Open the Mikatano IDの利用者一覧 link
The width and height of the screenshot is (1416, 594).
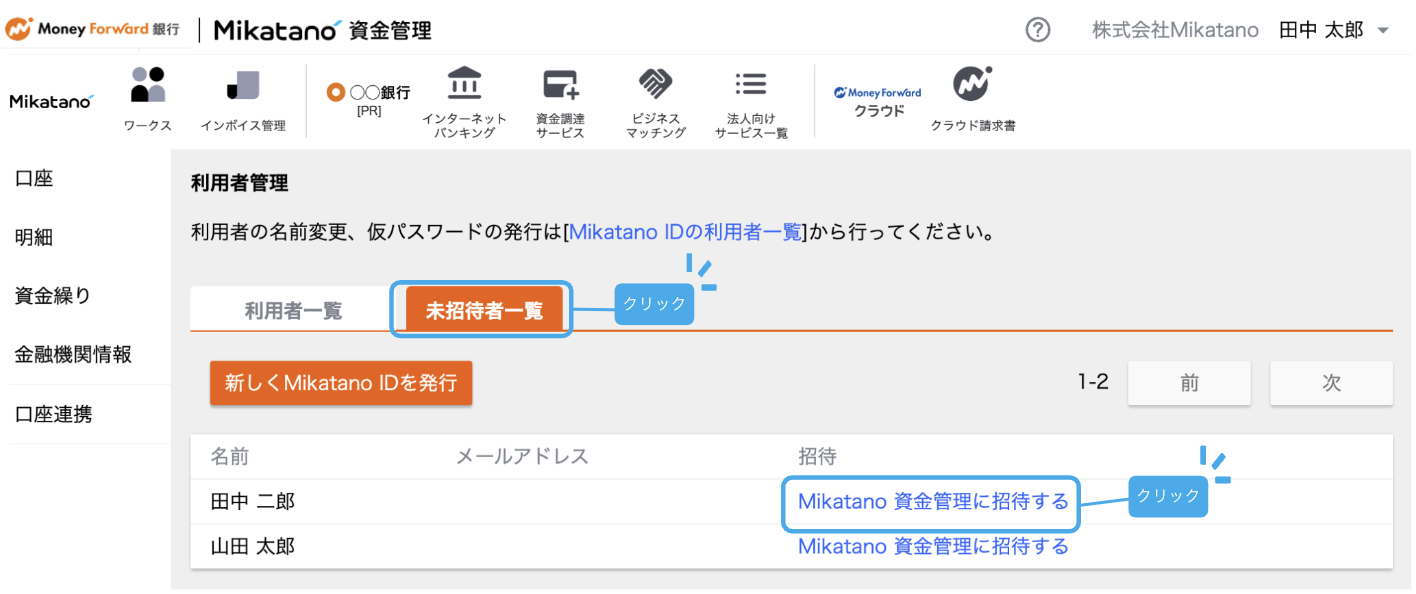tap(685, 232)
